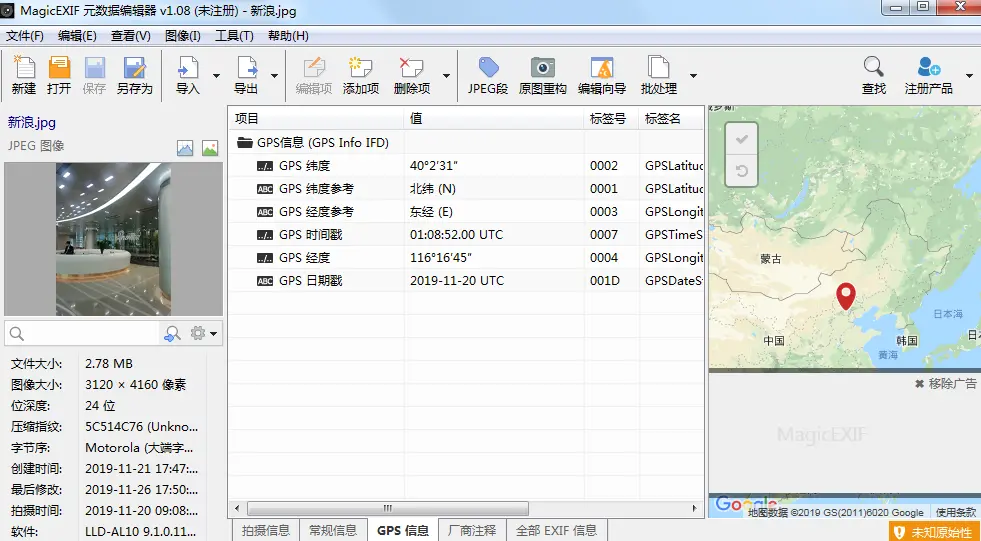Image resolution: width=981 pixels, height=541 pixels.
Task: Switch to the GPS 信息 tab
Action: 403,530
